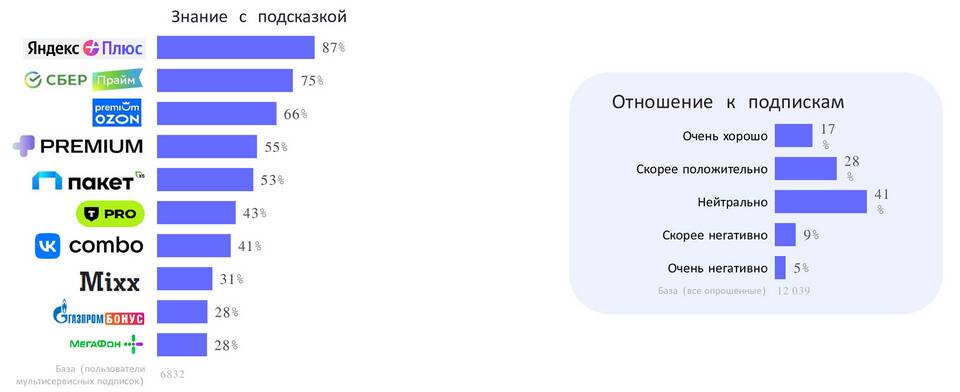Viewport: 960px width, 392px height.
Task: Click the Очень негативно 5% bar
Action: (781, 268)
